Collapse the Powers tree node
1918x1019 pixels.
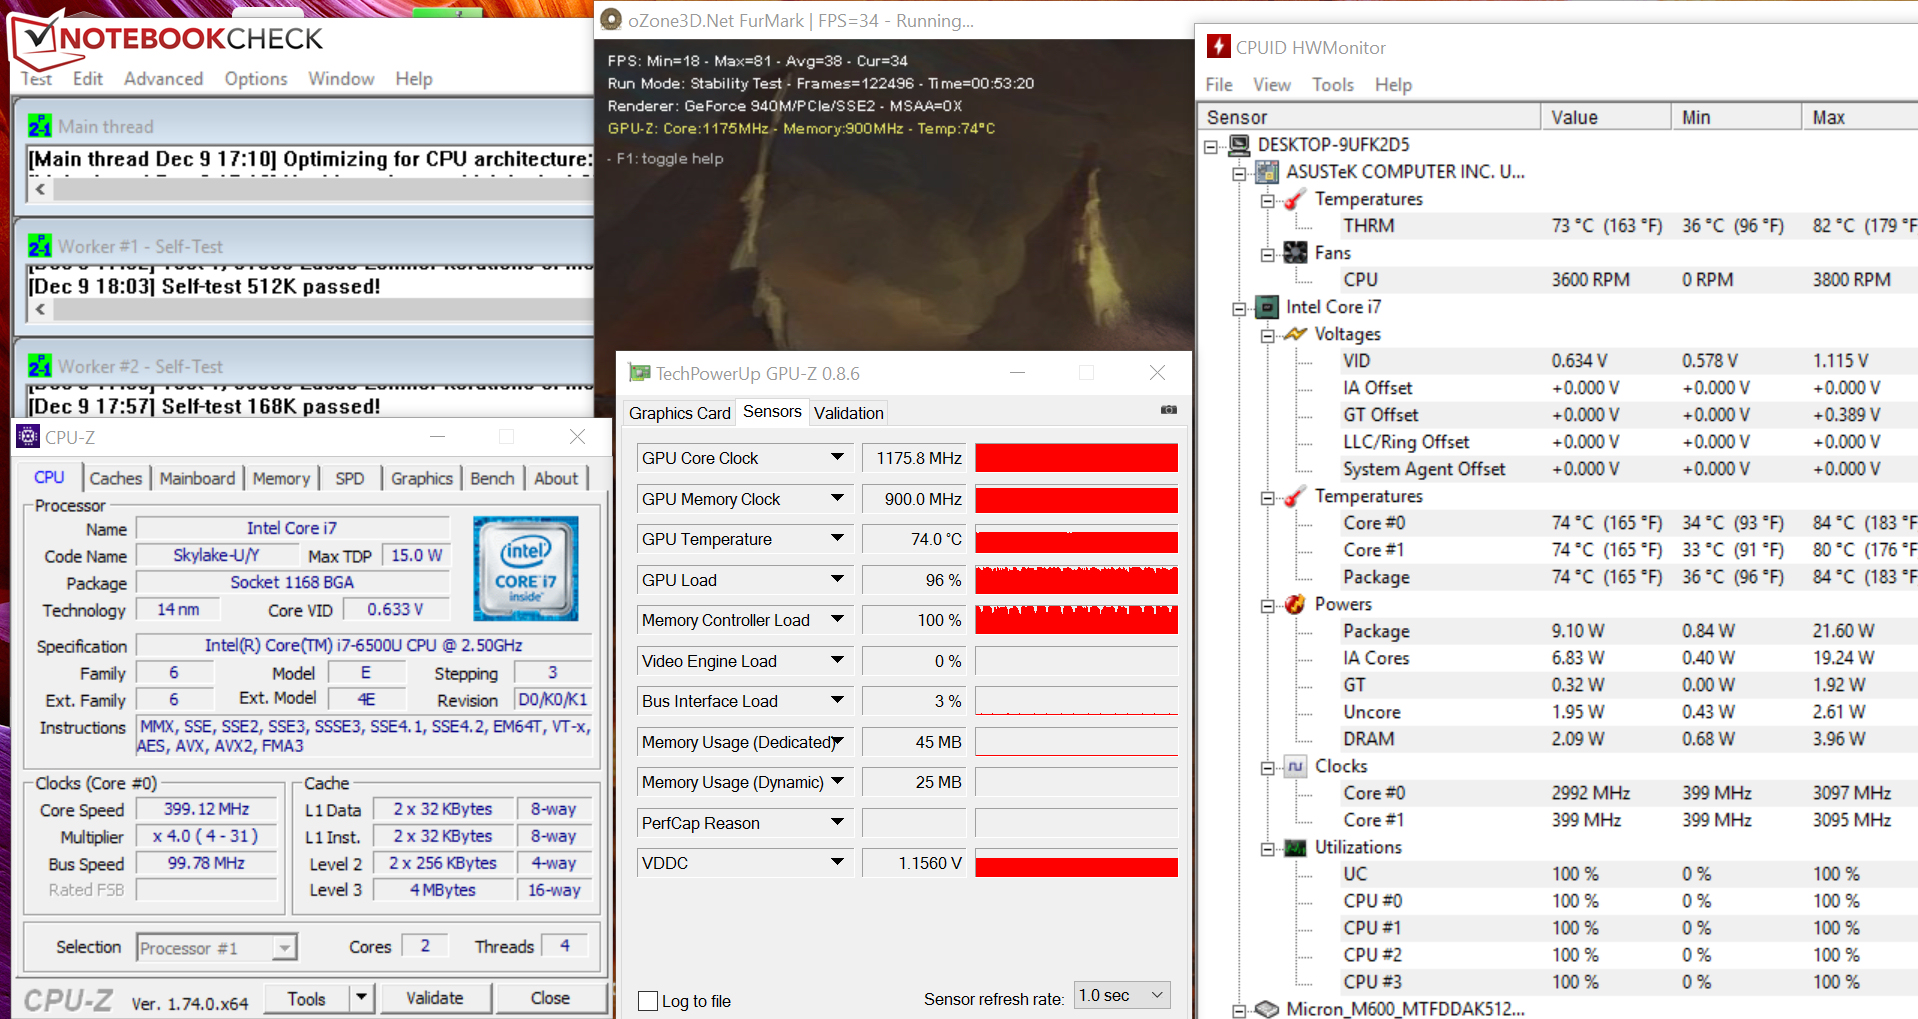1267,605
